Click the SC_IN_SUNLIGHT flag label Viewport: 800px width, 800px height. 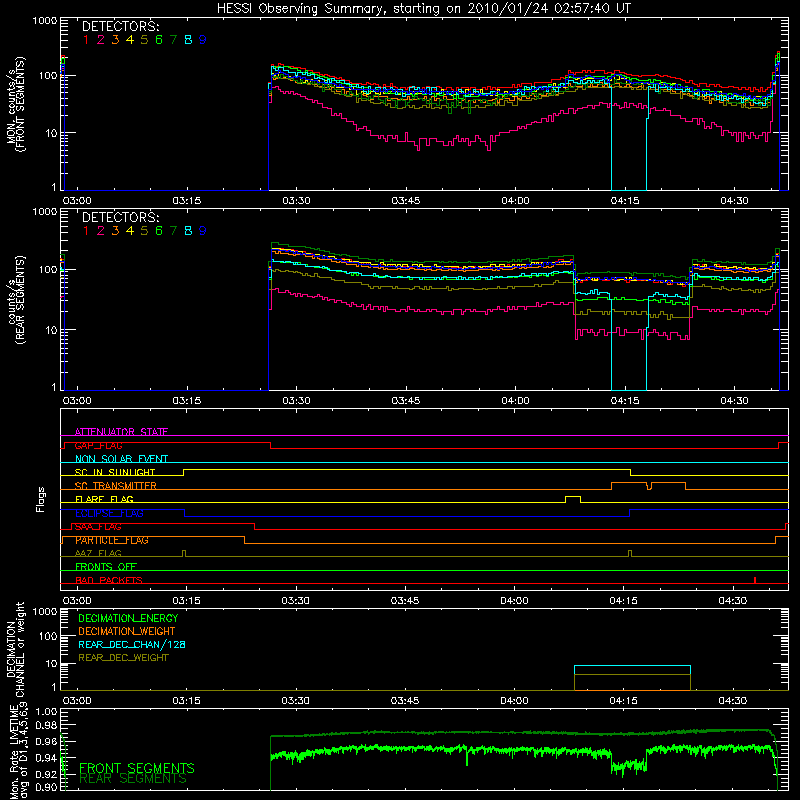(x=115, y=472)
